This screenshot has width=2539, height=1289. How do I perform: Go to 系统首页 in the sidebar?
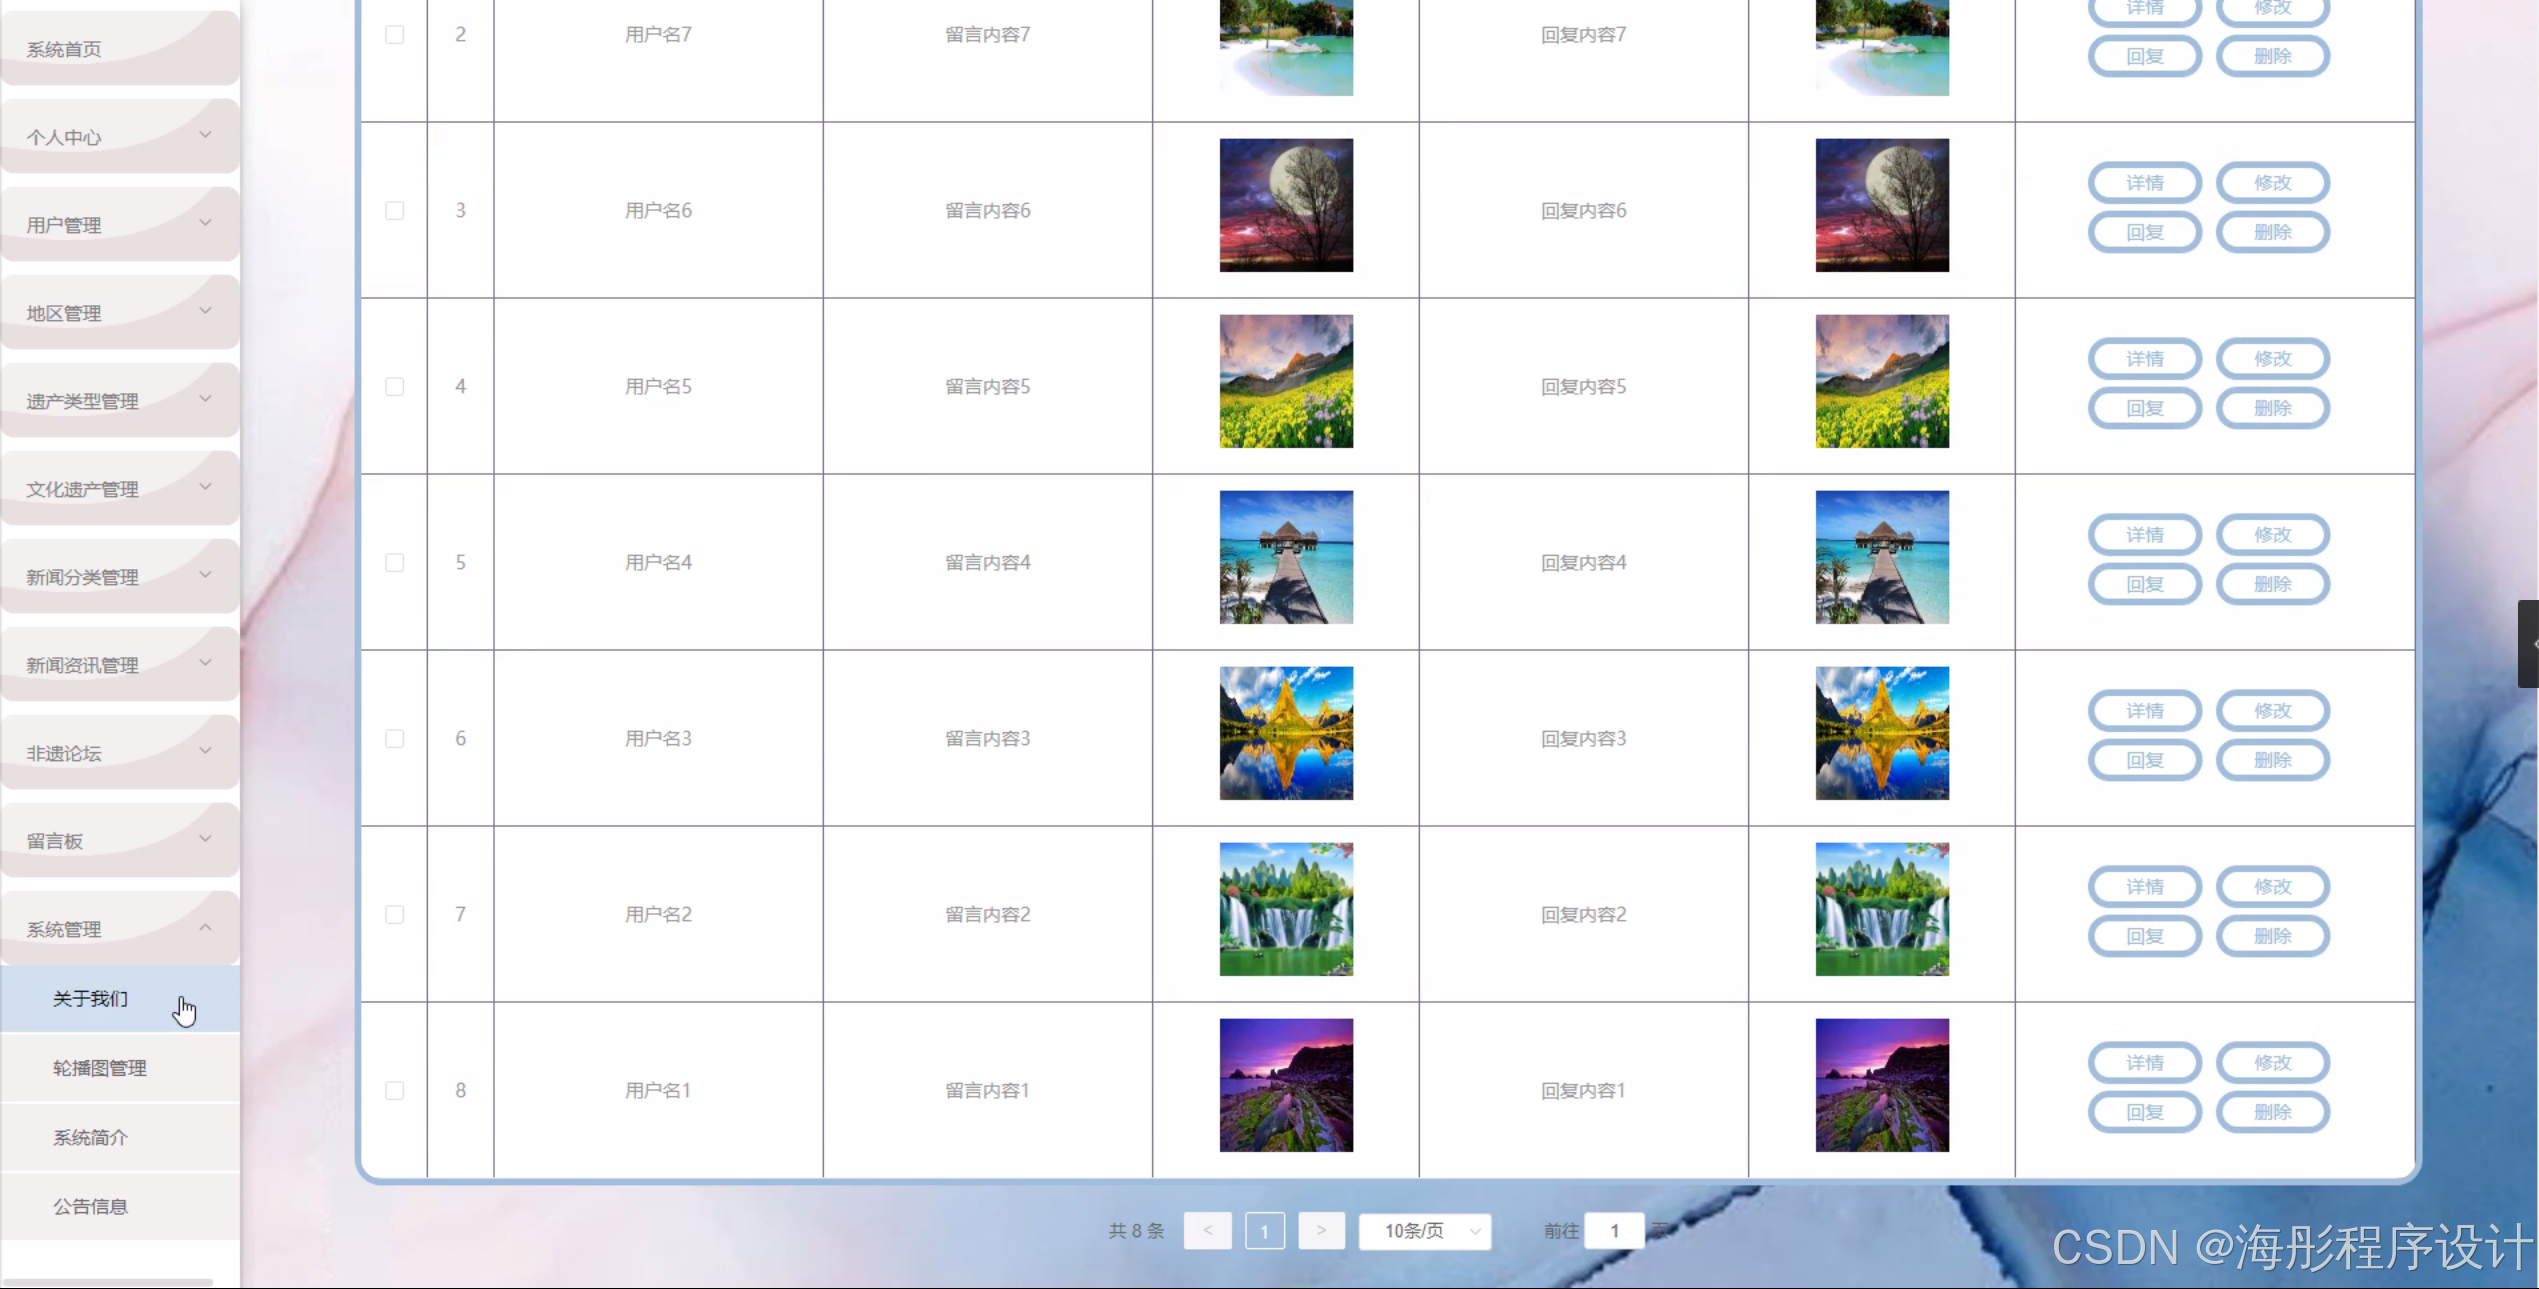coord(64,49)
